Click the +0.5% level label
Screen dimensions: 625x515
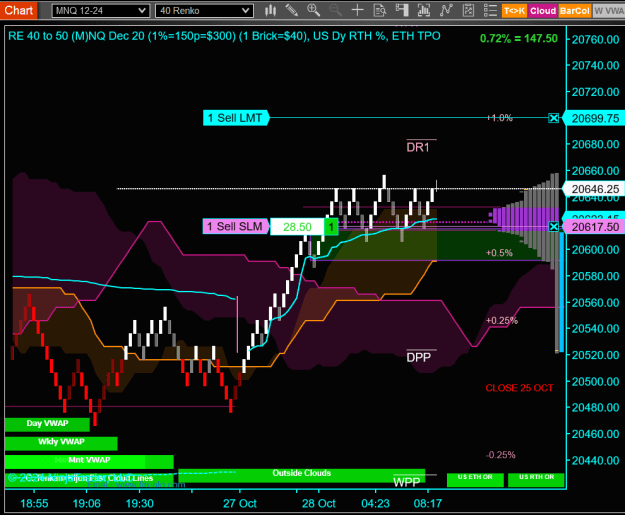click(499, 253)
